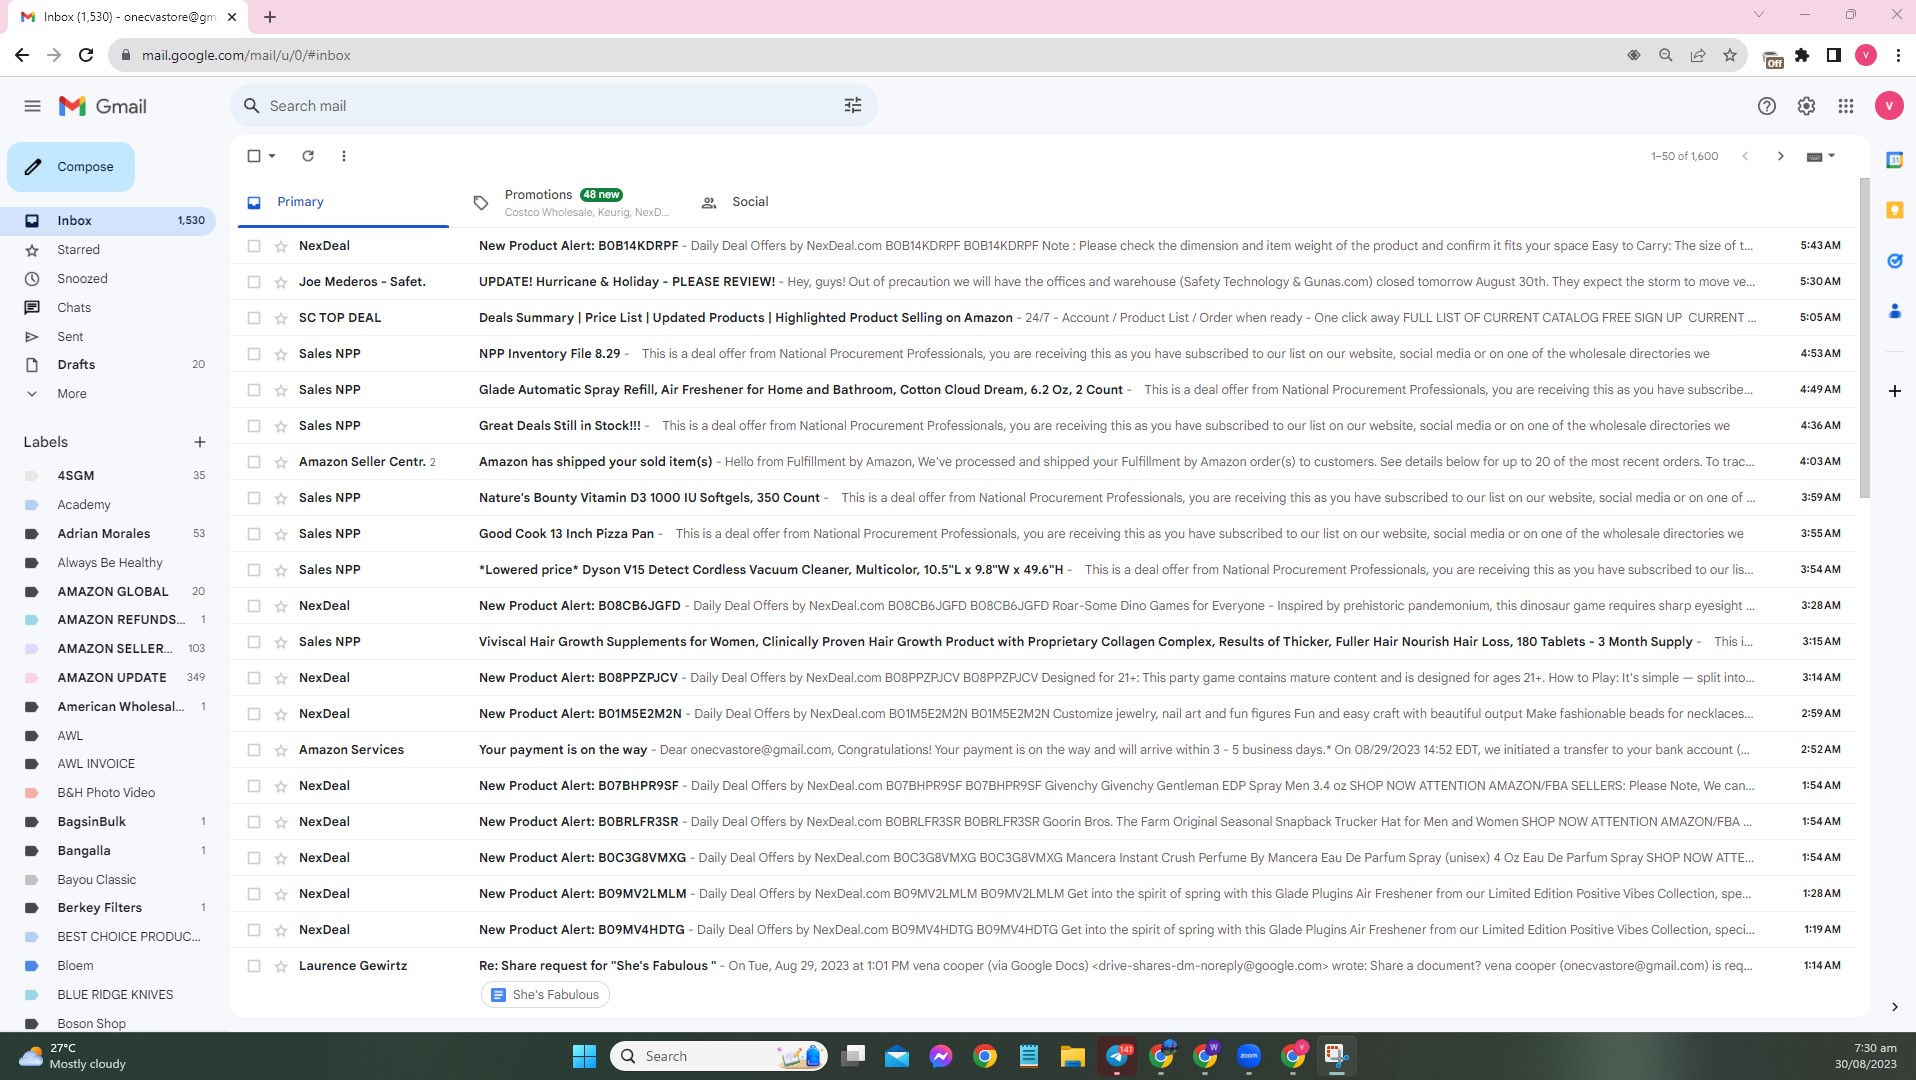Tick checkbox for Amazon Services payment email
Image resolution: width=1916 pixels, height=1080 pixels.
pos(254,750)
